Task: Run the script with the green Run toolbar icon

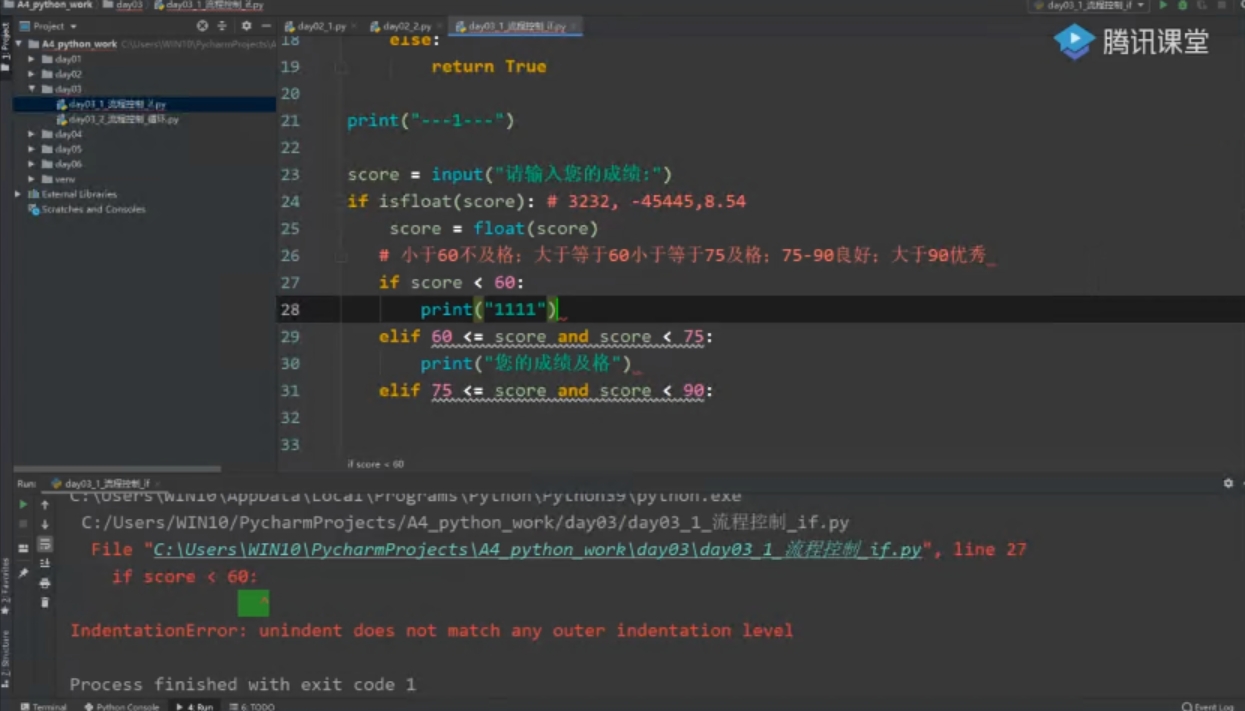Action: (1163, 6)
